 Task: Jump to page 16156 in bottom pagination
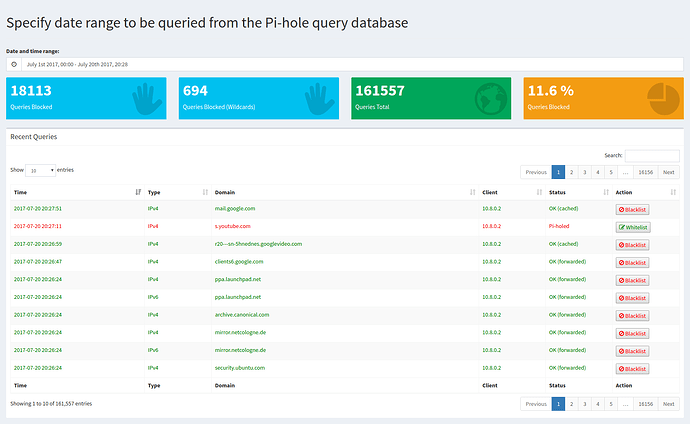coord(645,404)
